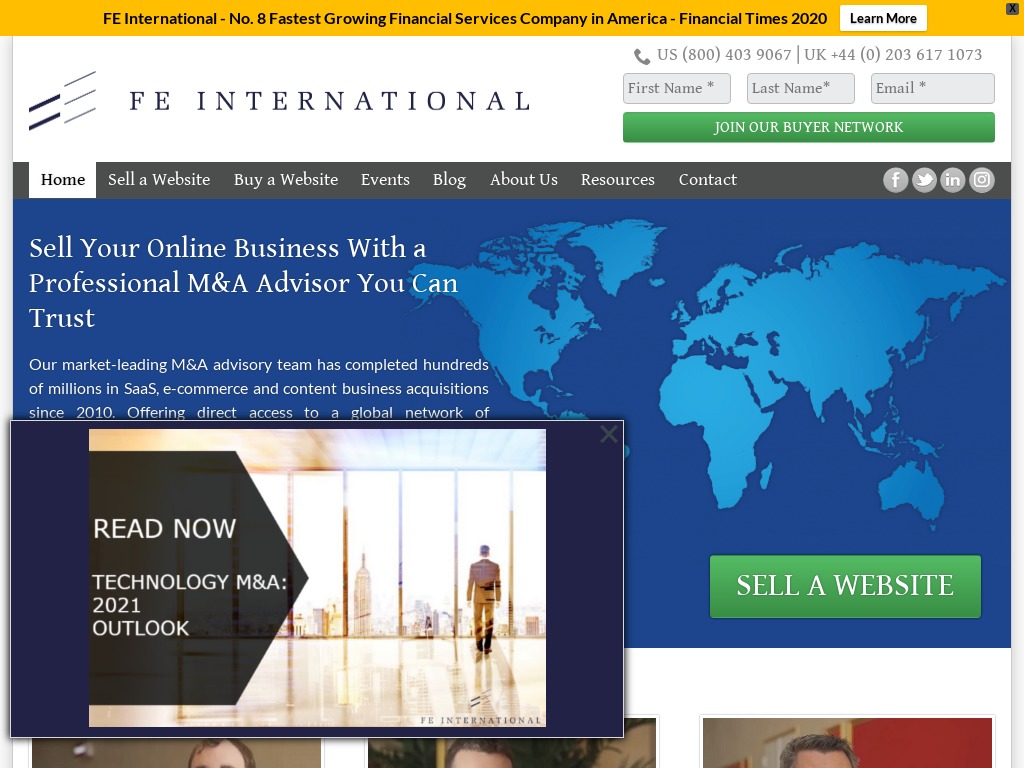1024x768 pixels.
Task: Open the LinkedIn social icon
Action: pyautogui.click(x=953, y=180)
